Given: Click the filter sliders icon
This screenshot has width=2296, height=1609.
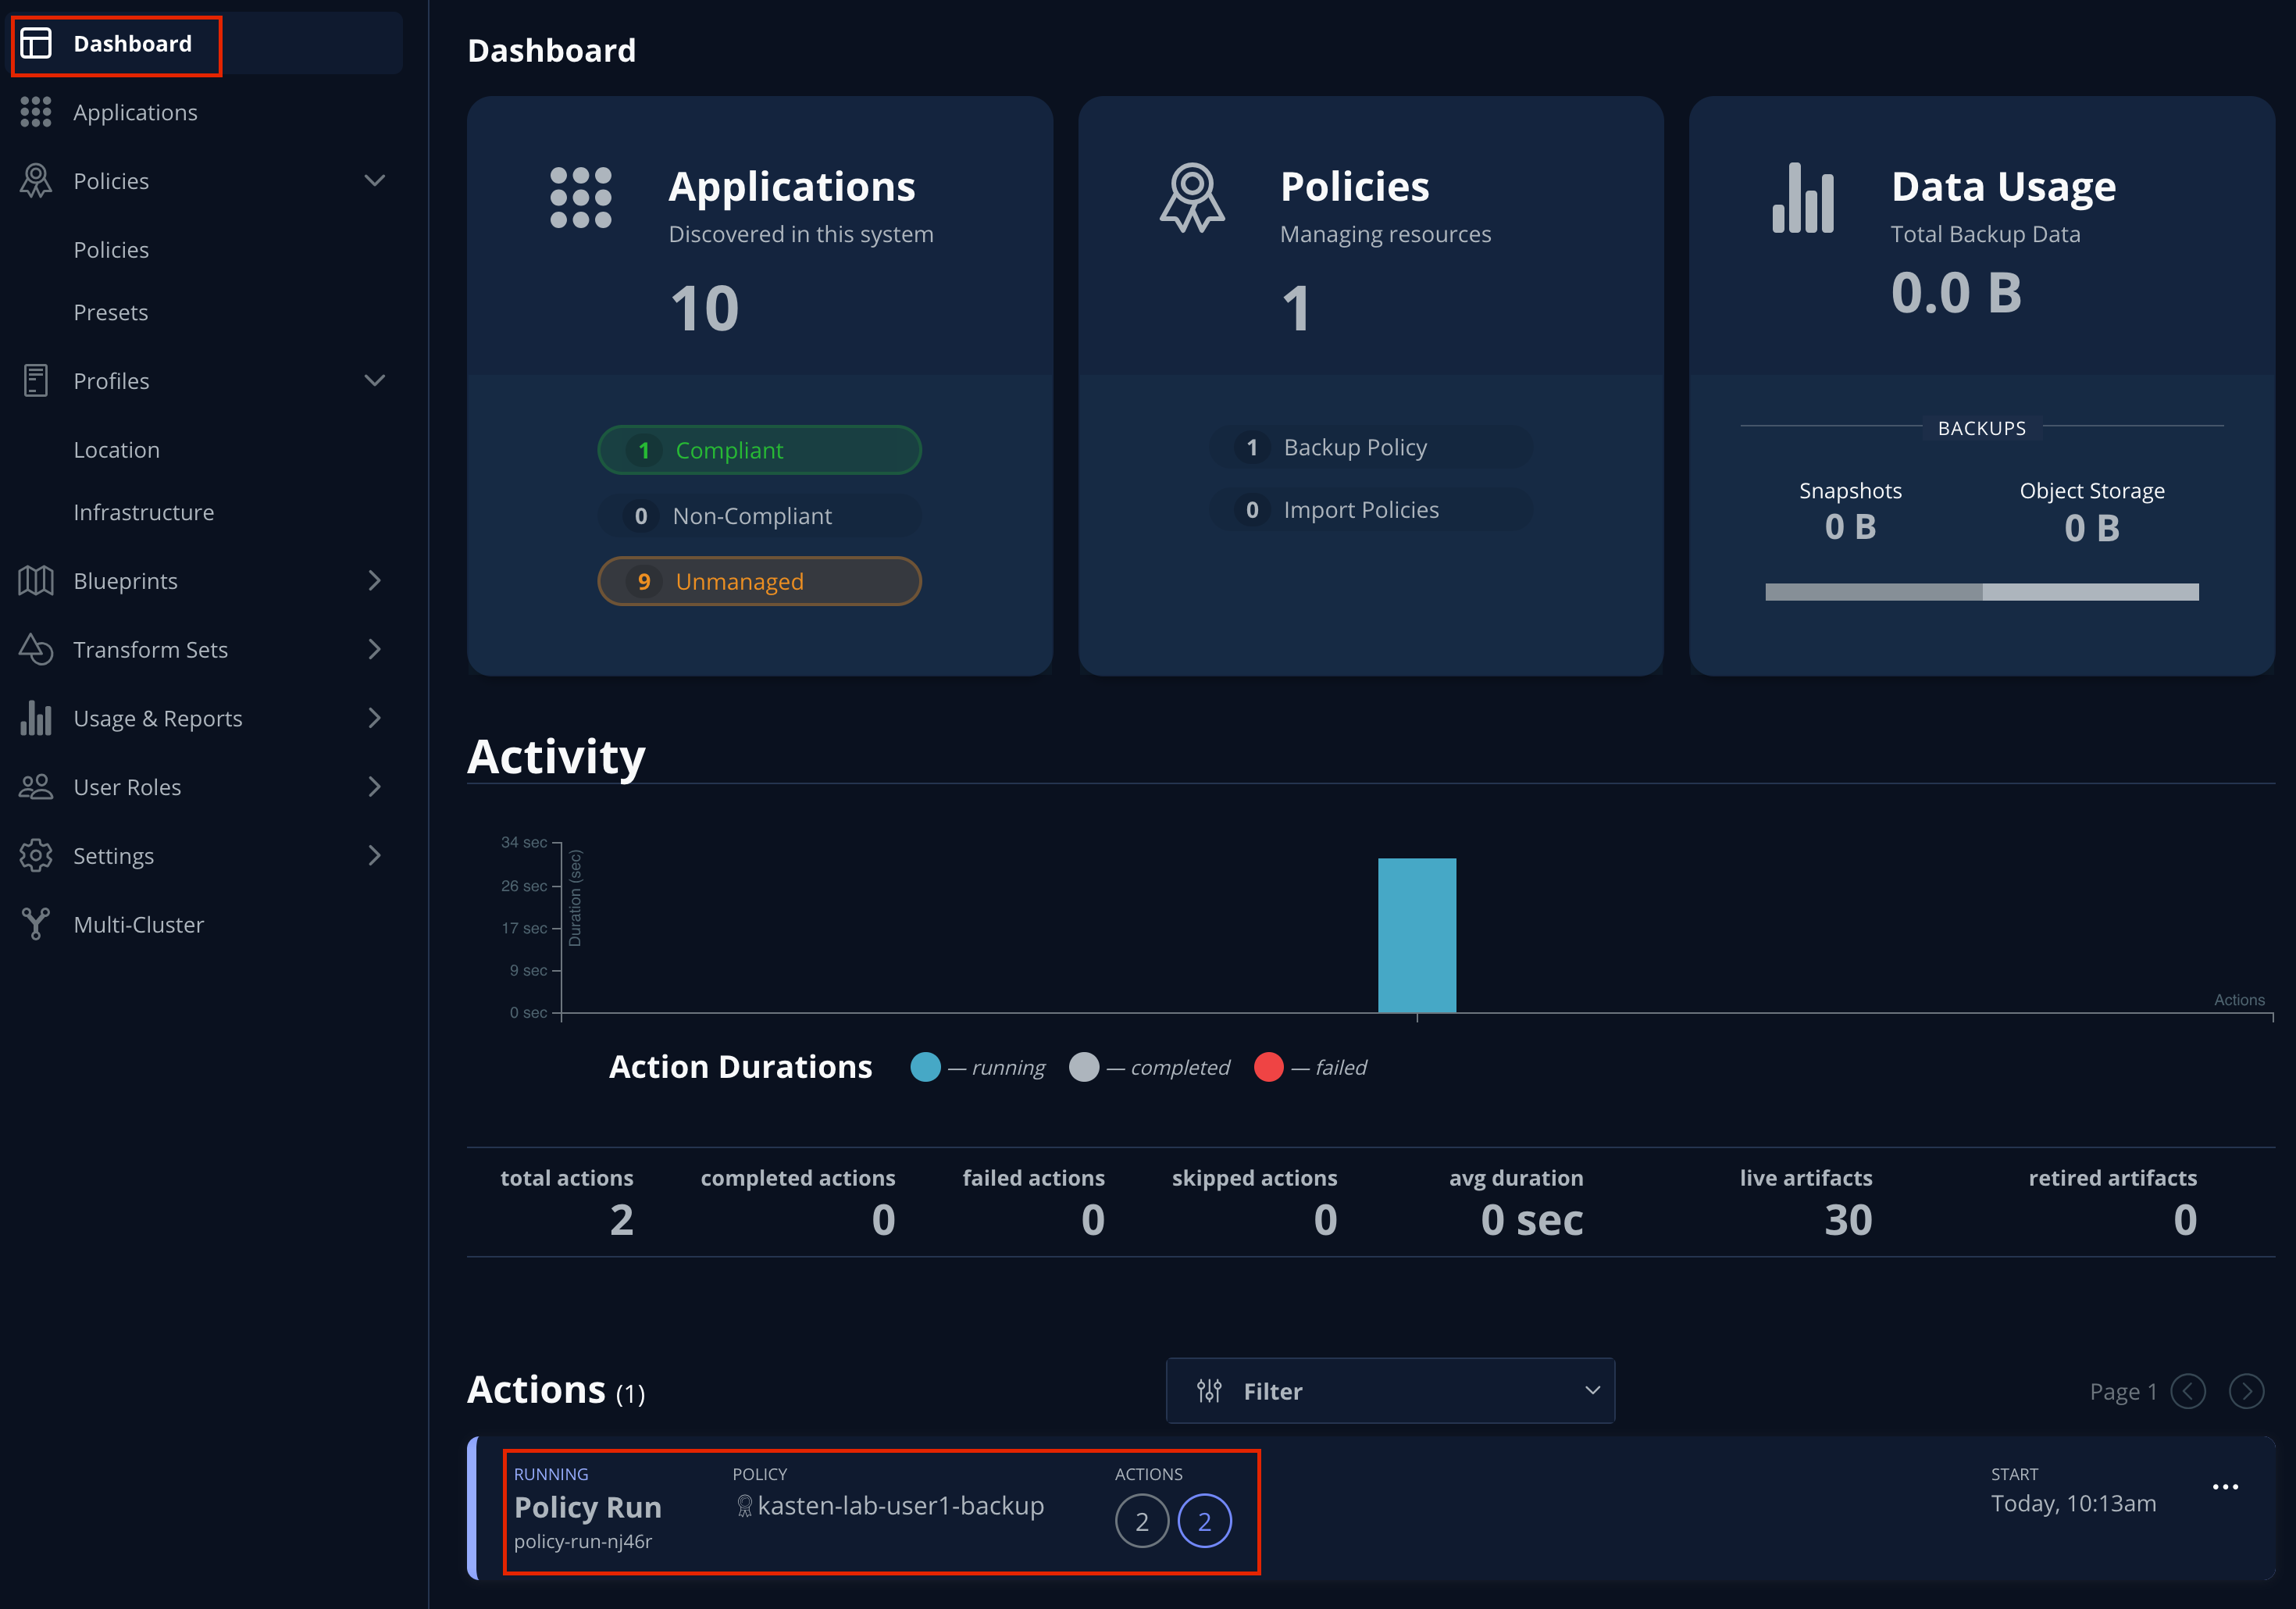Looking at the screenshot, I should tap(1209, 1391).
